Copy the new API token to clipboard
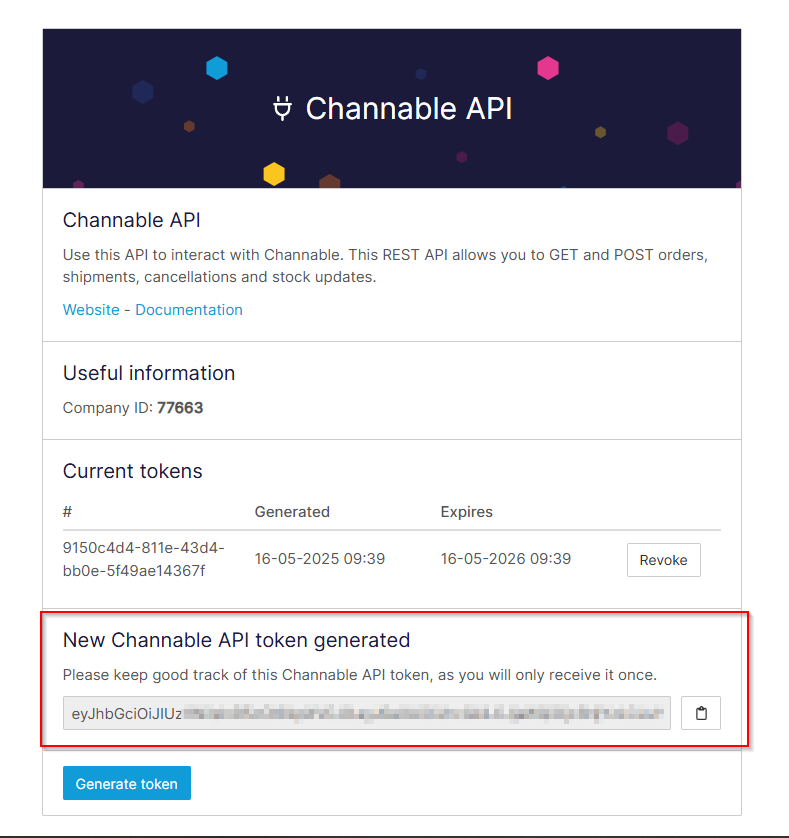 pos(700,713)
